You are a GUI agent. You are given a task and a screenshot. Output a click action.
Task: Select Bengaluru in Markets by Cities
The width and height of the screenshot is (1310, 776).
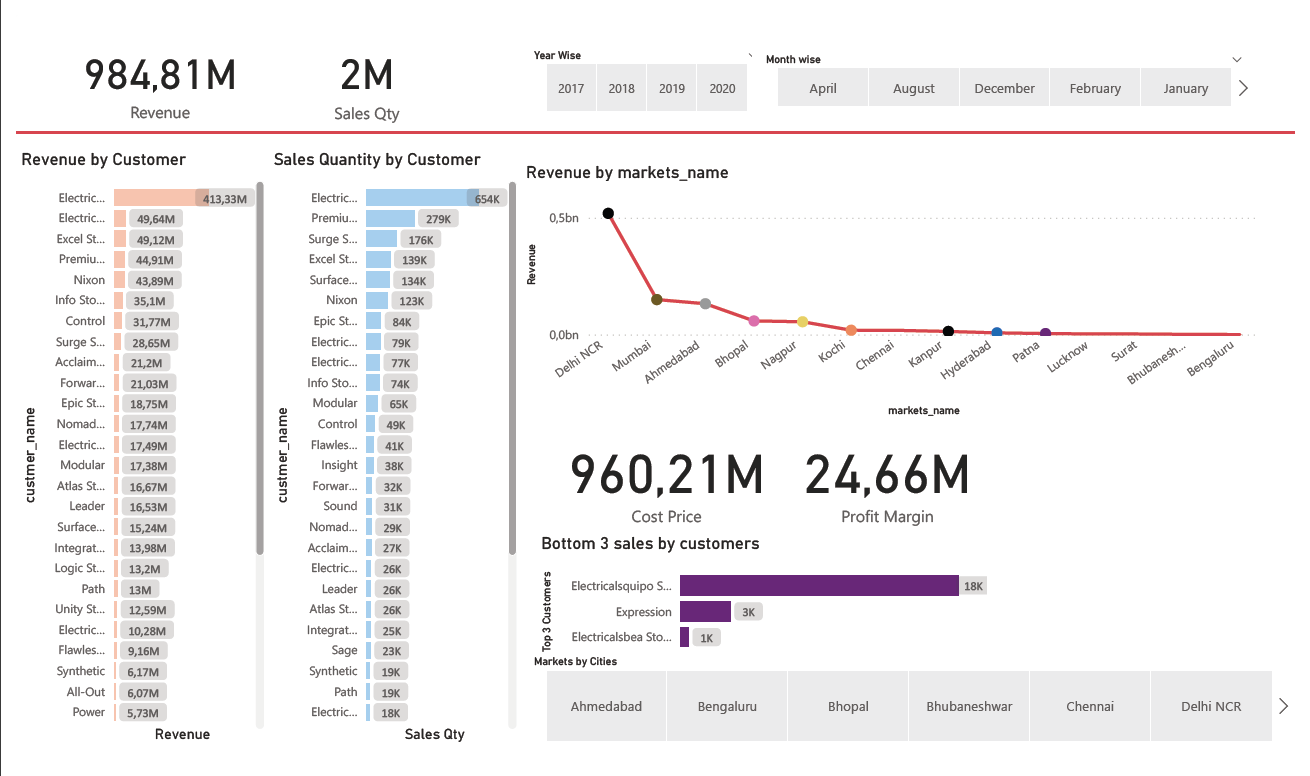726,705
